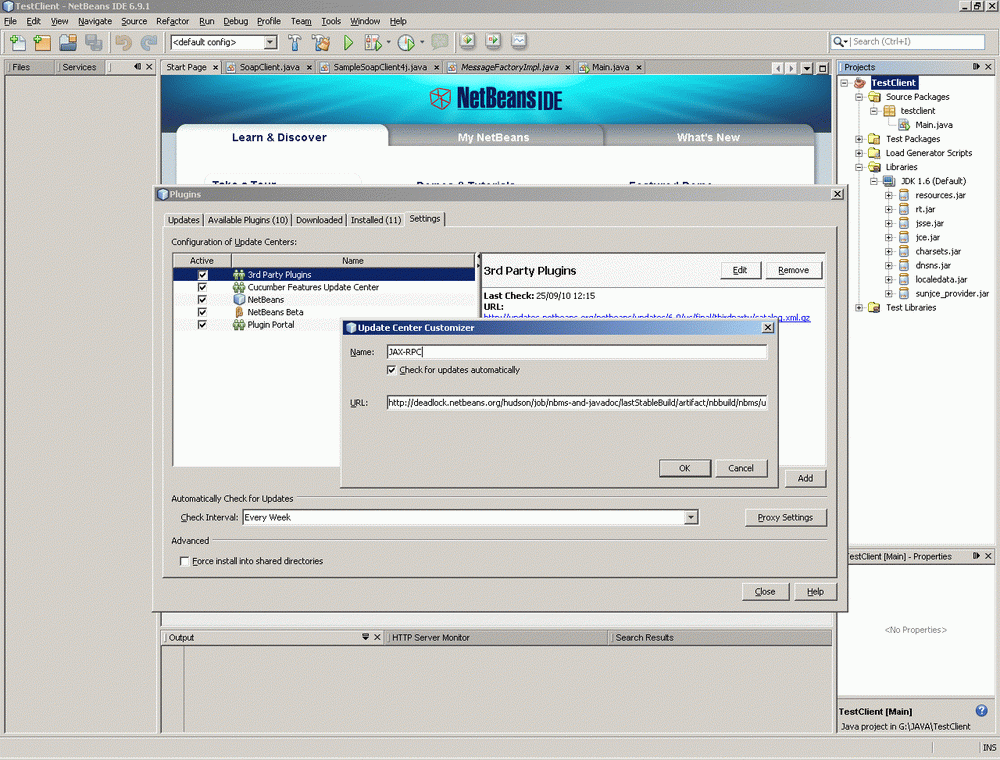The width and height of the screenshot is (1000, 760).
Task: Open the default config dropdown
Action: [x=270, y=42]
